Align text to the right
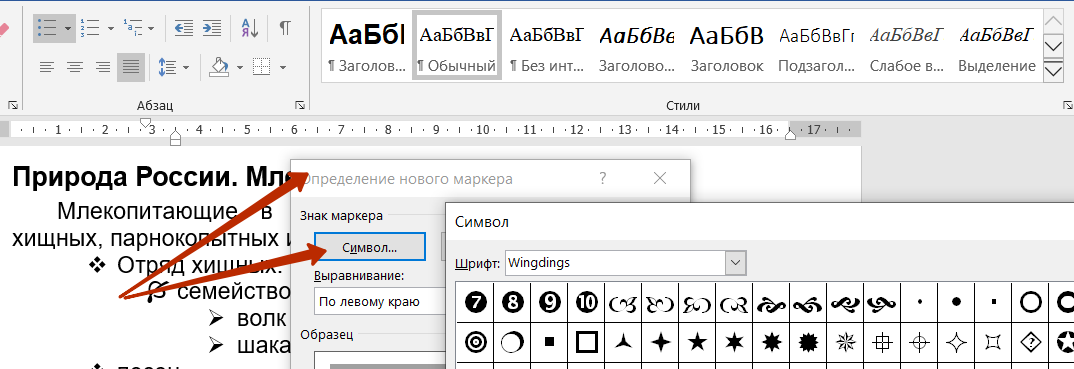Viewport: 1074px width, 369px height. click(x=103, y=67)
